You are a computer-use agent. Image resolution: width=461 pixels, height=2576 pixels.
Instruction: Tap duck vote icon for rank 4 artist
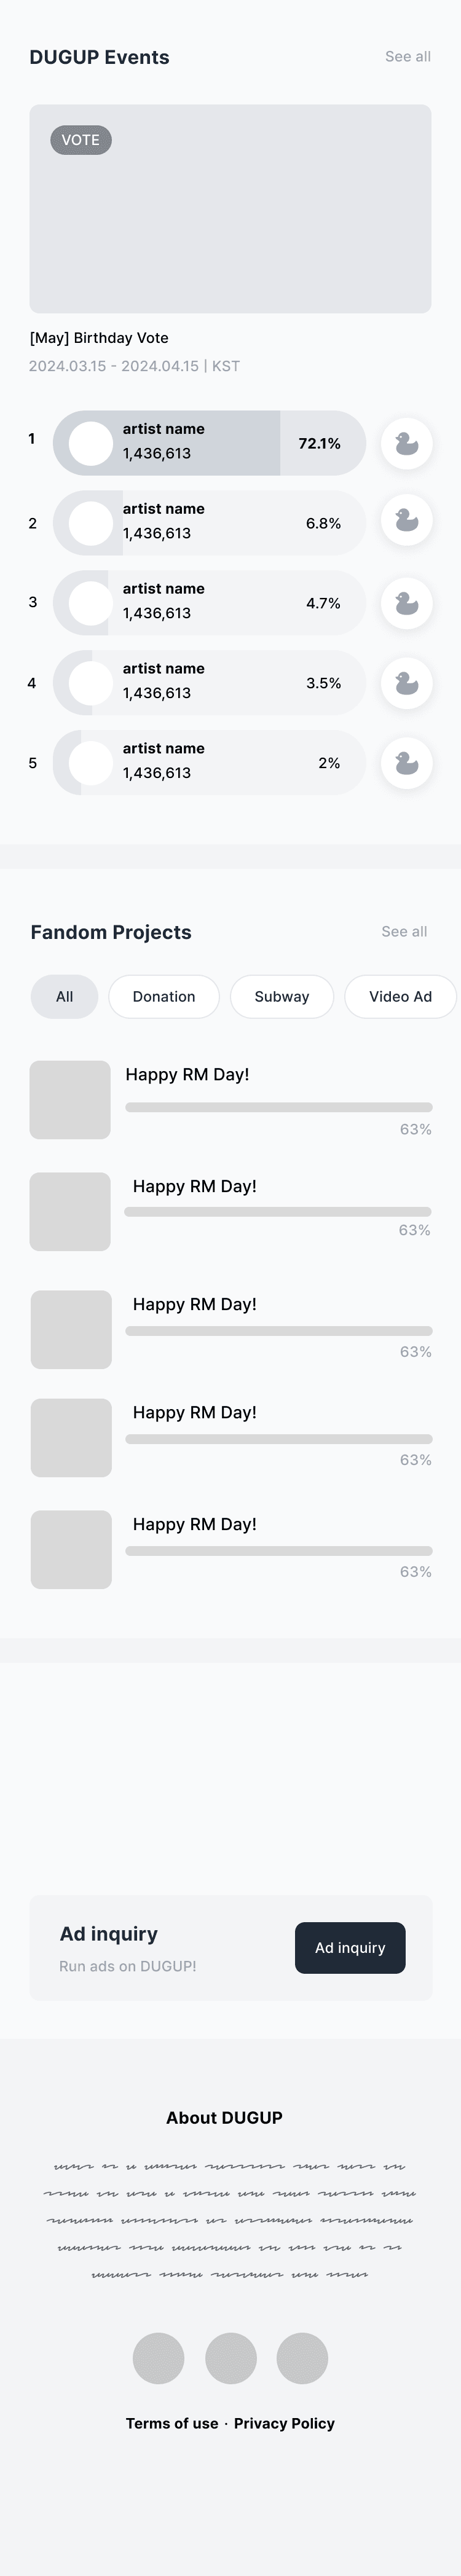[406, 683]
